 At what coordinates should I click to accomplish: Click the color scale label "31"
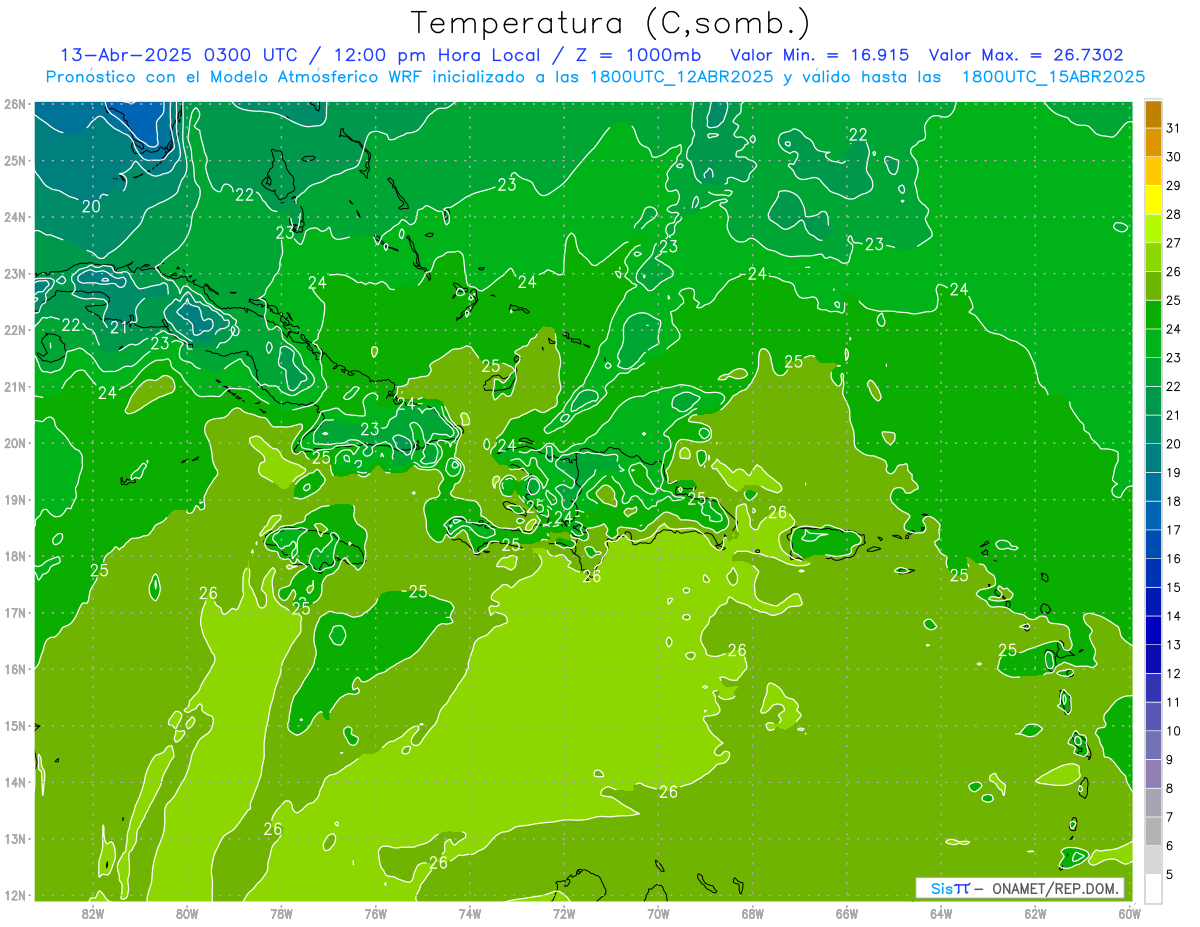click(x=1173, y=128)
